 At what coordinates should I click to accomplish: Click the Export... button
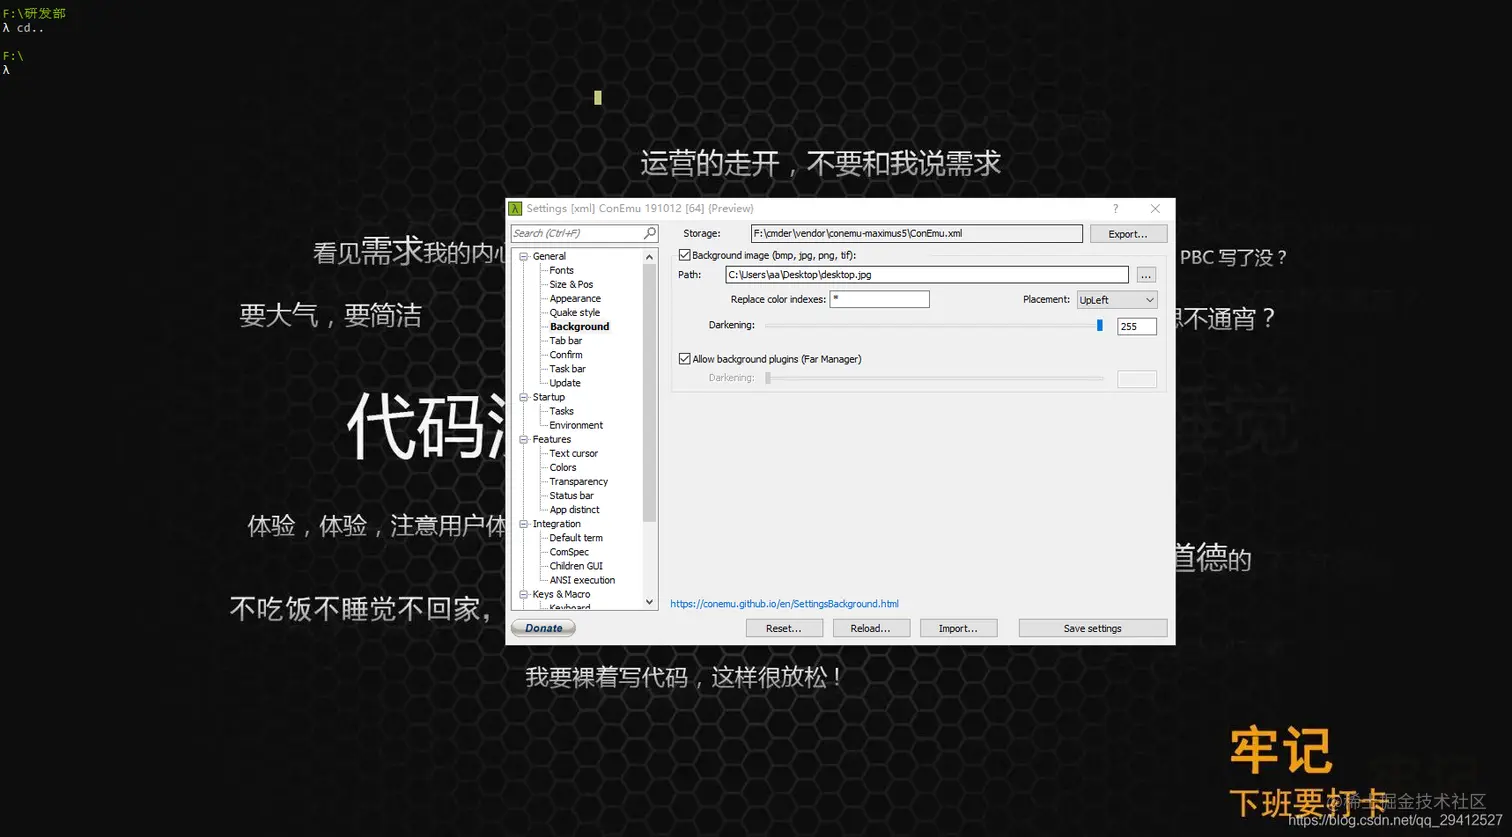[1128, 234]
